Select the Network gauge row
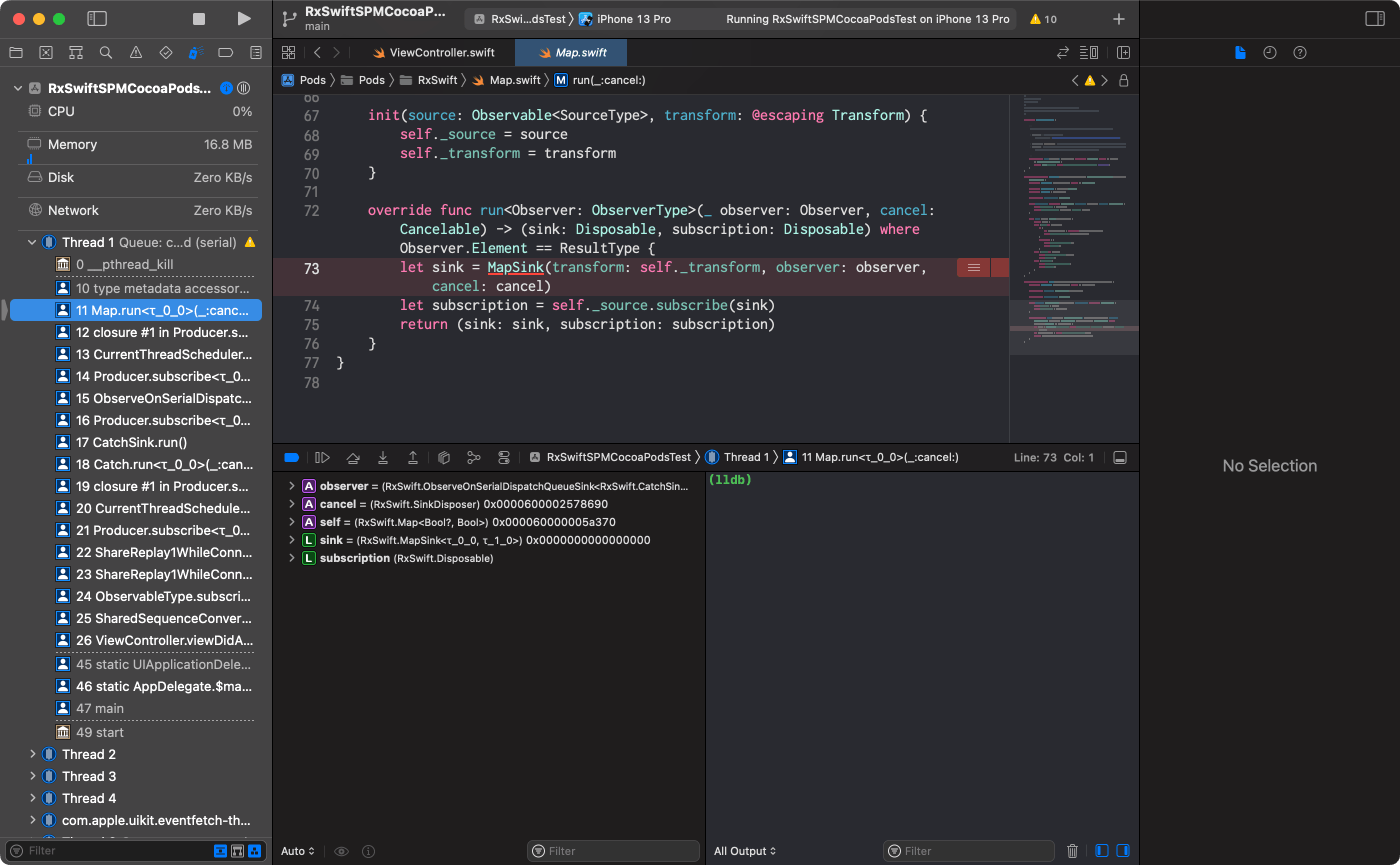 click(x=140, y=210)
